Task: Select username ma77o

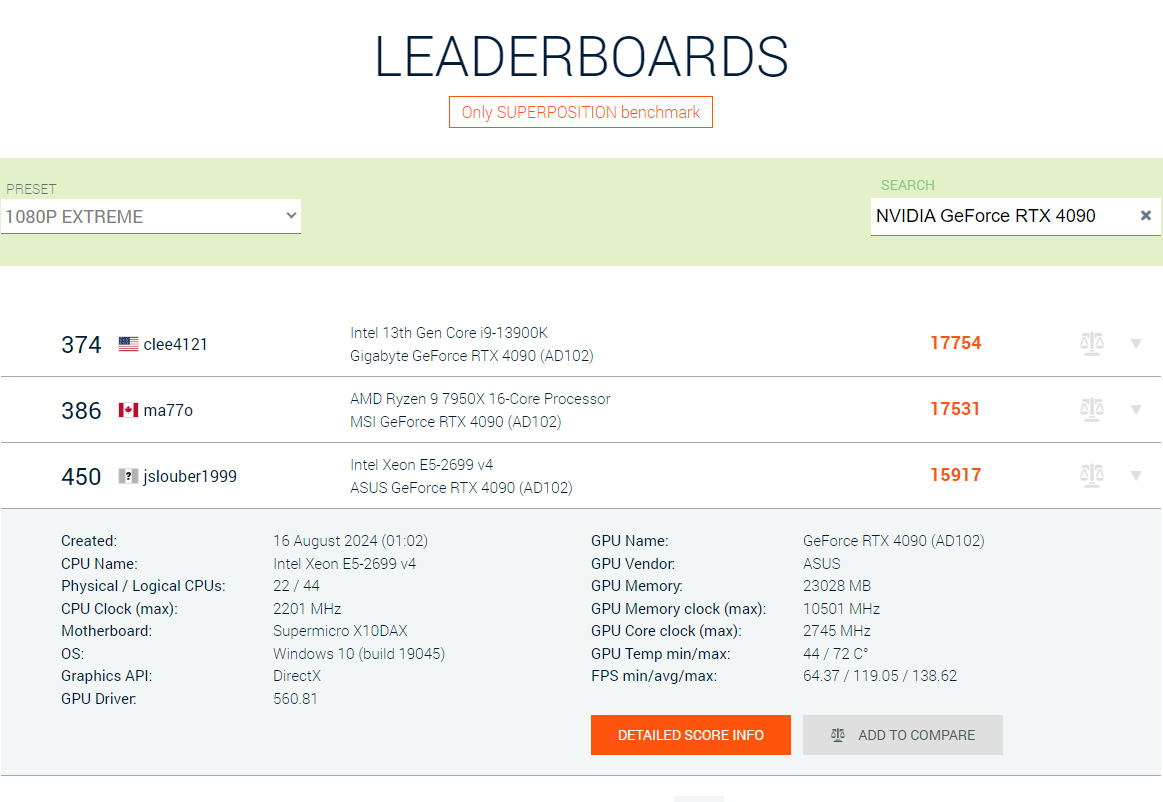Action: [x=168, y=410]
